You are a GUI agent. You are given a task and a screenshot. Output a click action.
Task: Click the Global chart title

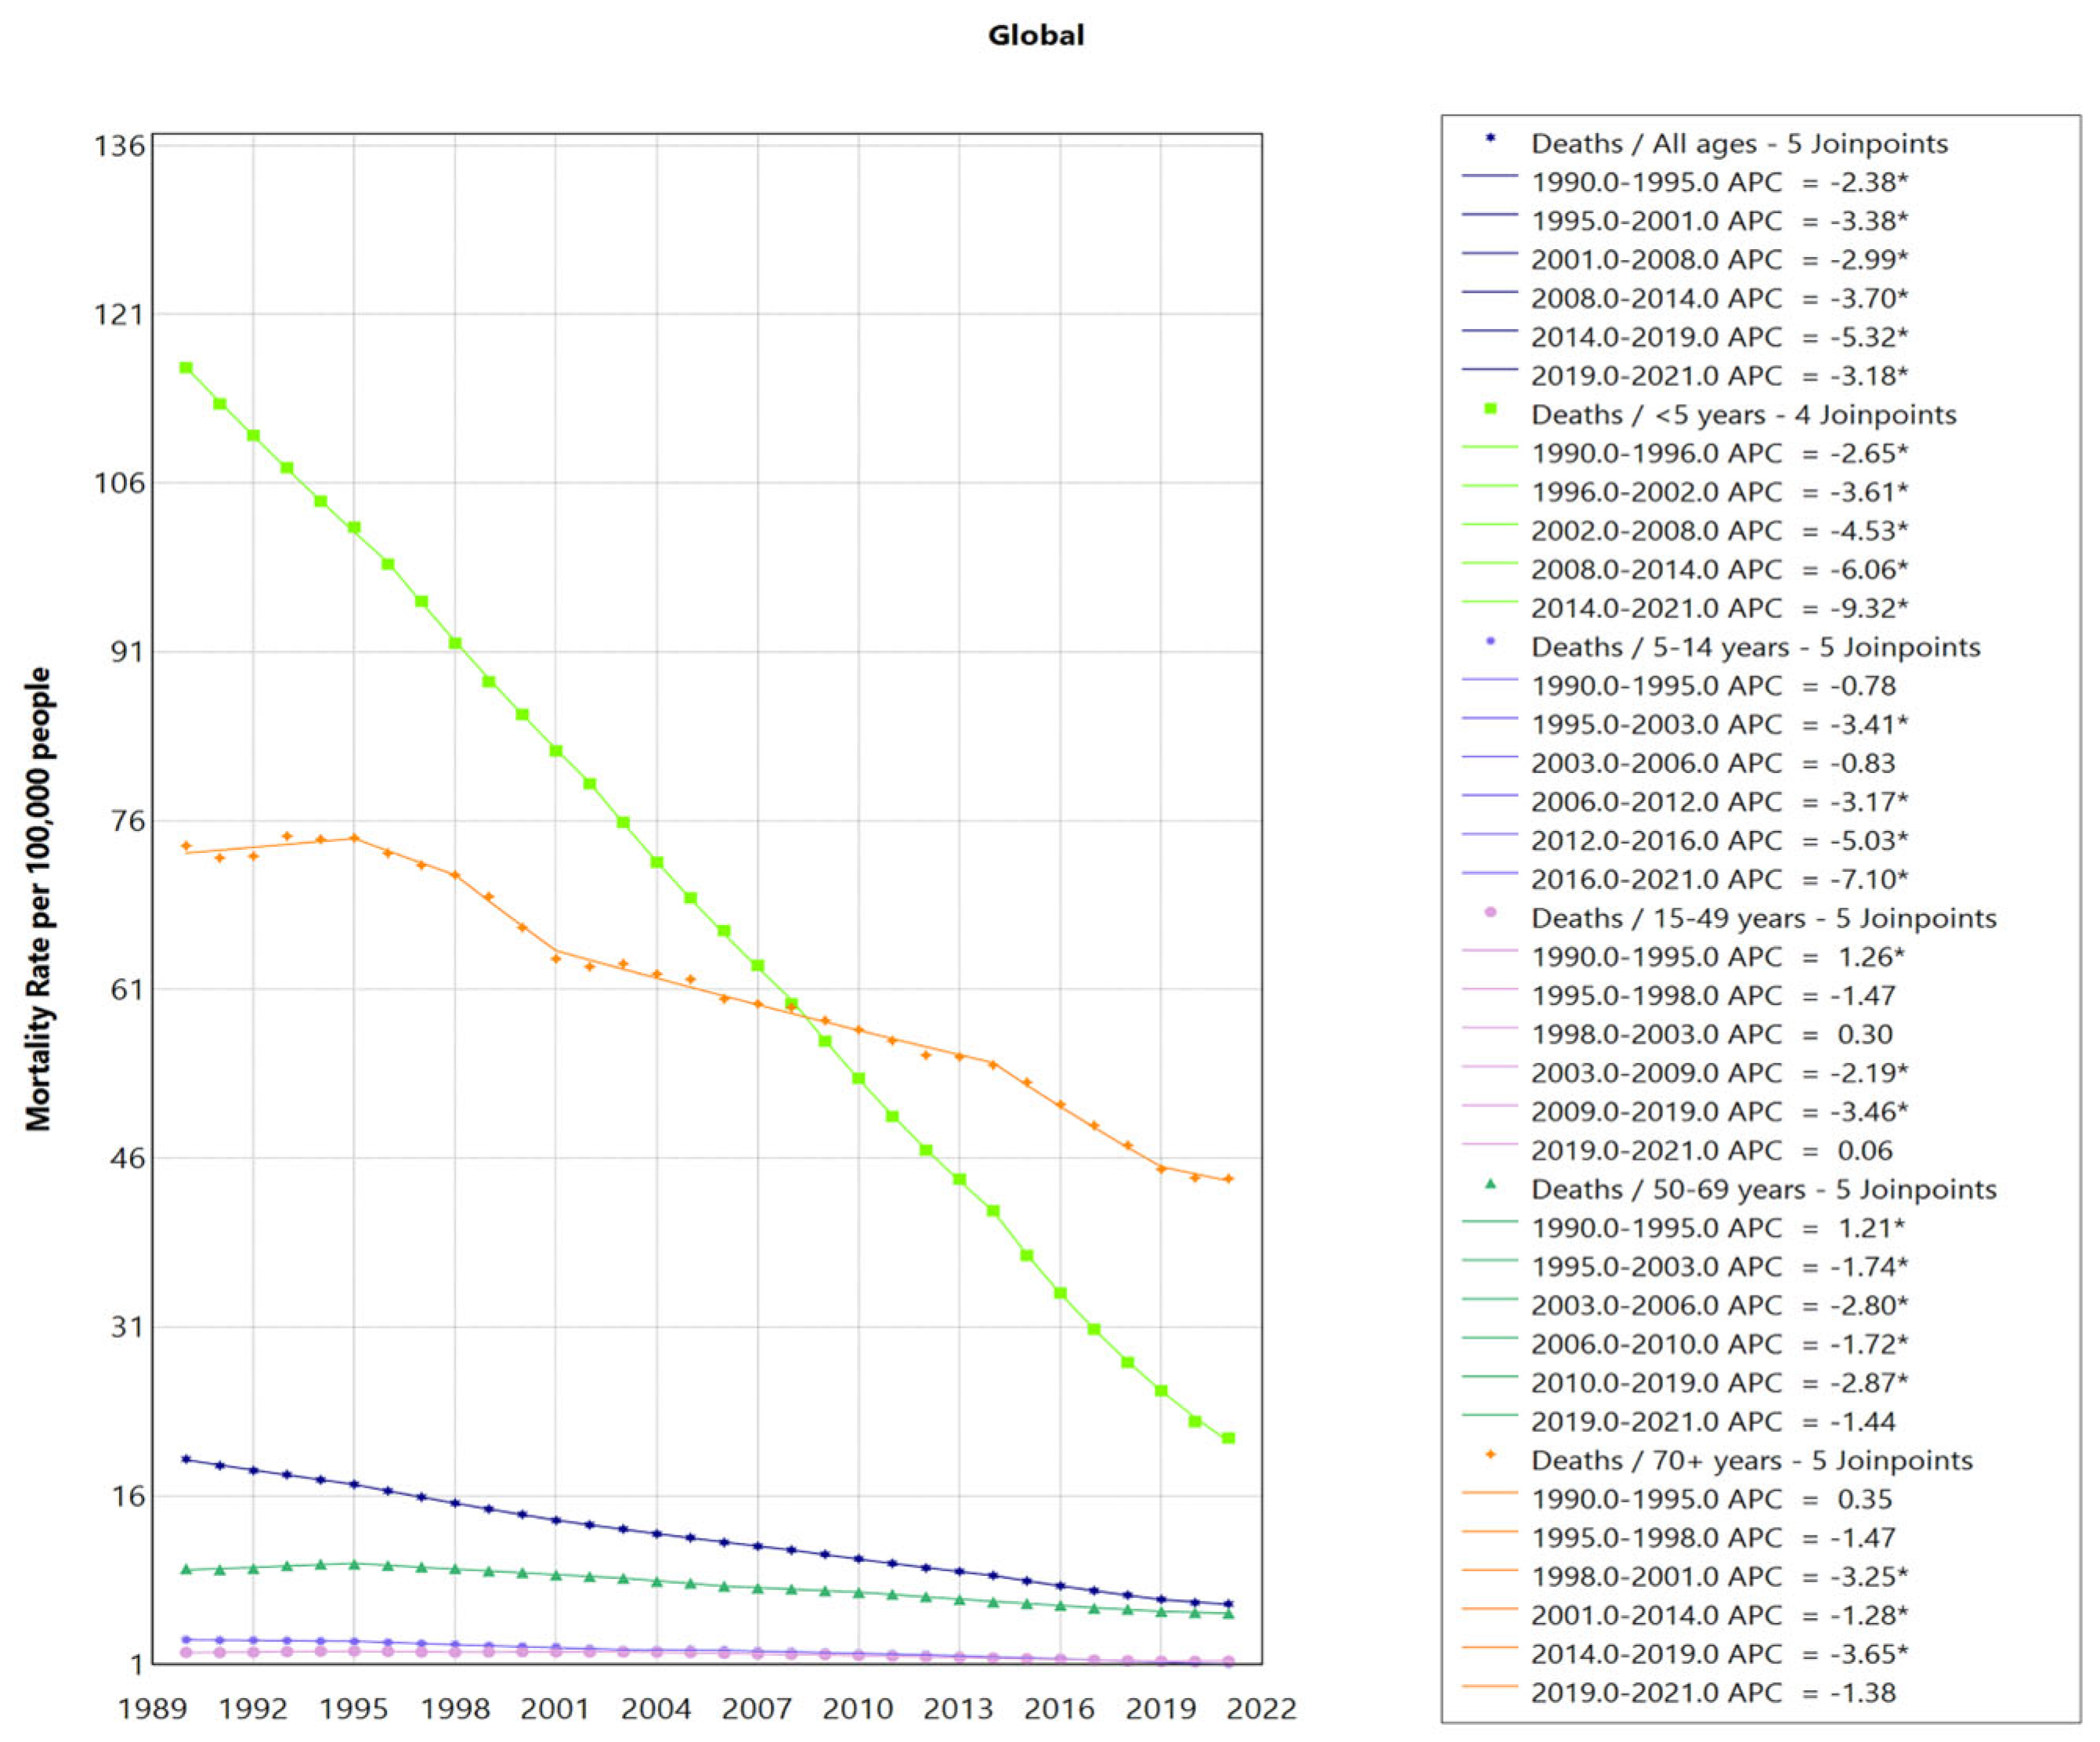pyautogui.click(x=1036, y=36)
